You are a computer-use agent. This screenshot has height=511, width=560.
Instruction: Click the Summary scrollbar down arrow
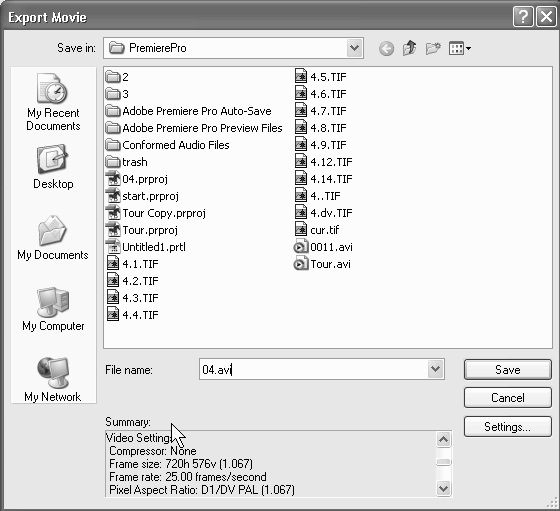coord(443,488)
